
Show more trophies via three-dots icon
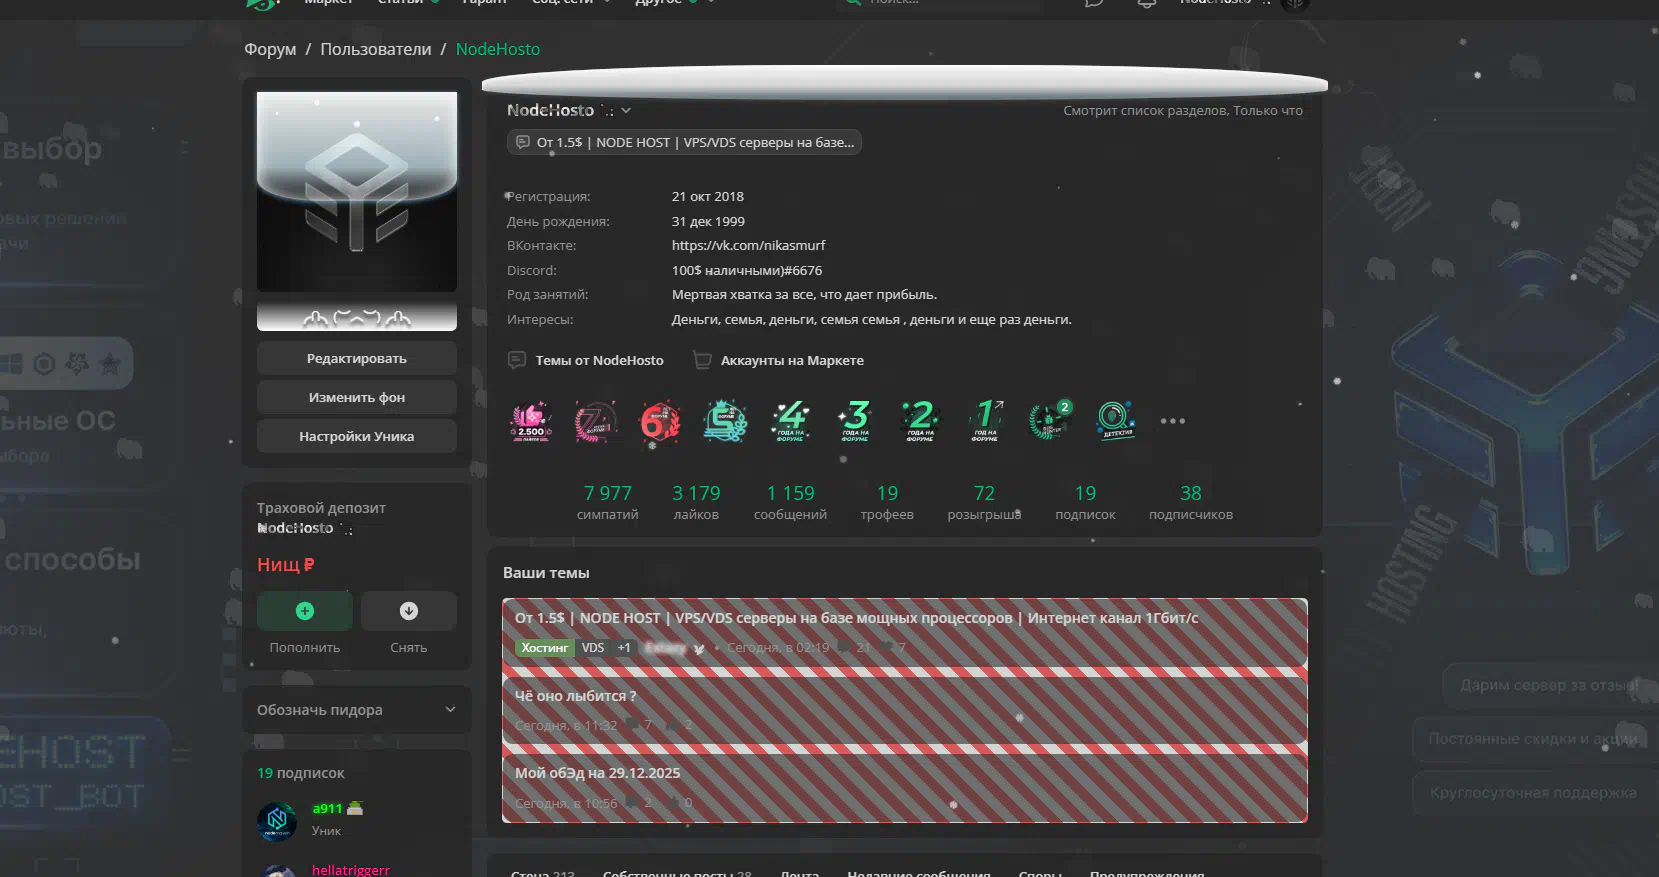tap(1172, 421)
